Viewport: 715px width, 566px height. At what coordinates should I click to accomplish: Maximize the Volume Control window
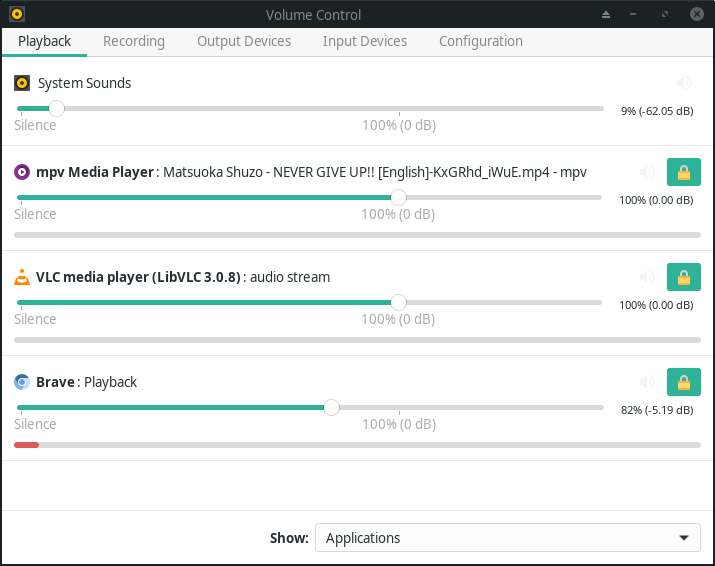[x=665, y=15]
